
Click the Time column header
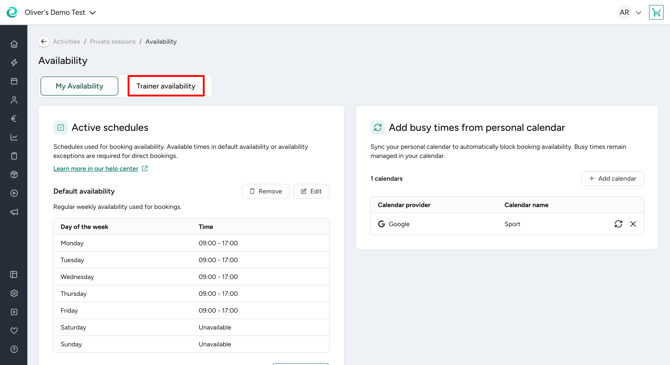pos(206,227)
